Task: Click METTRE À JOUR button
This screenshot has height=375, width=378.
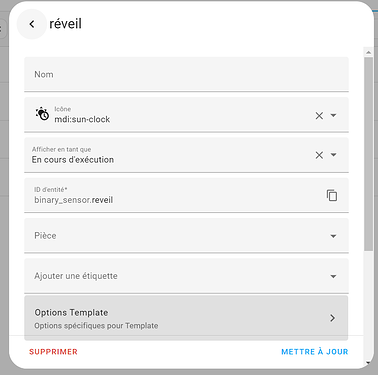Action: [x=315, y=352]
